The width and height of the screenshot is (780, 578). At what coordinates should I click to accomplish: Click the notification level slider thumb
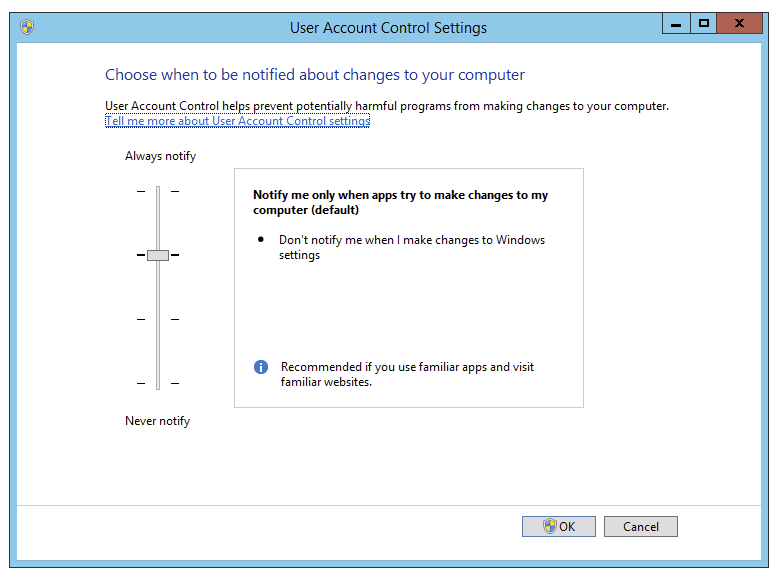(158, 255)
